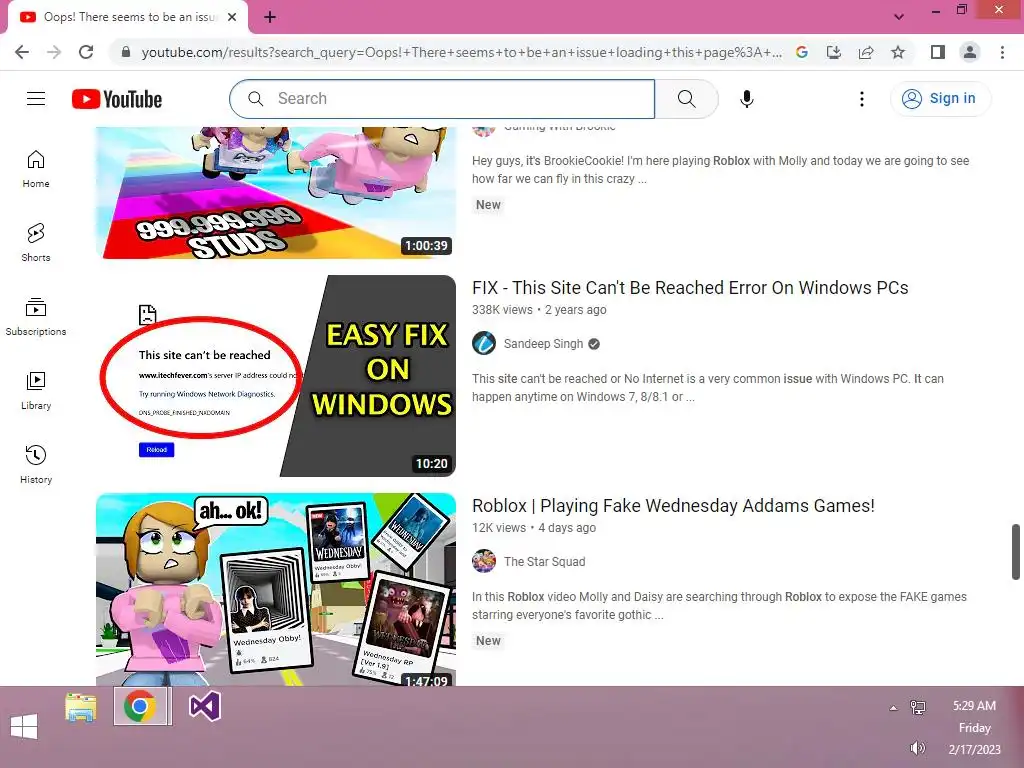Click the browser forward arrow
Viewport: 1024px width, 768px height.
click(54, 52)
